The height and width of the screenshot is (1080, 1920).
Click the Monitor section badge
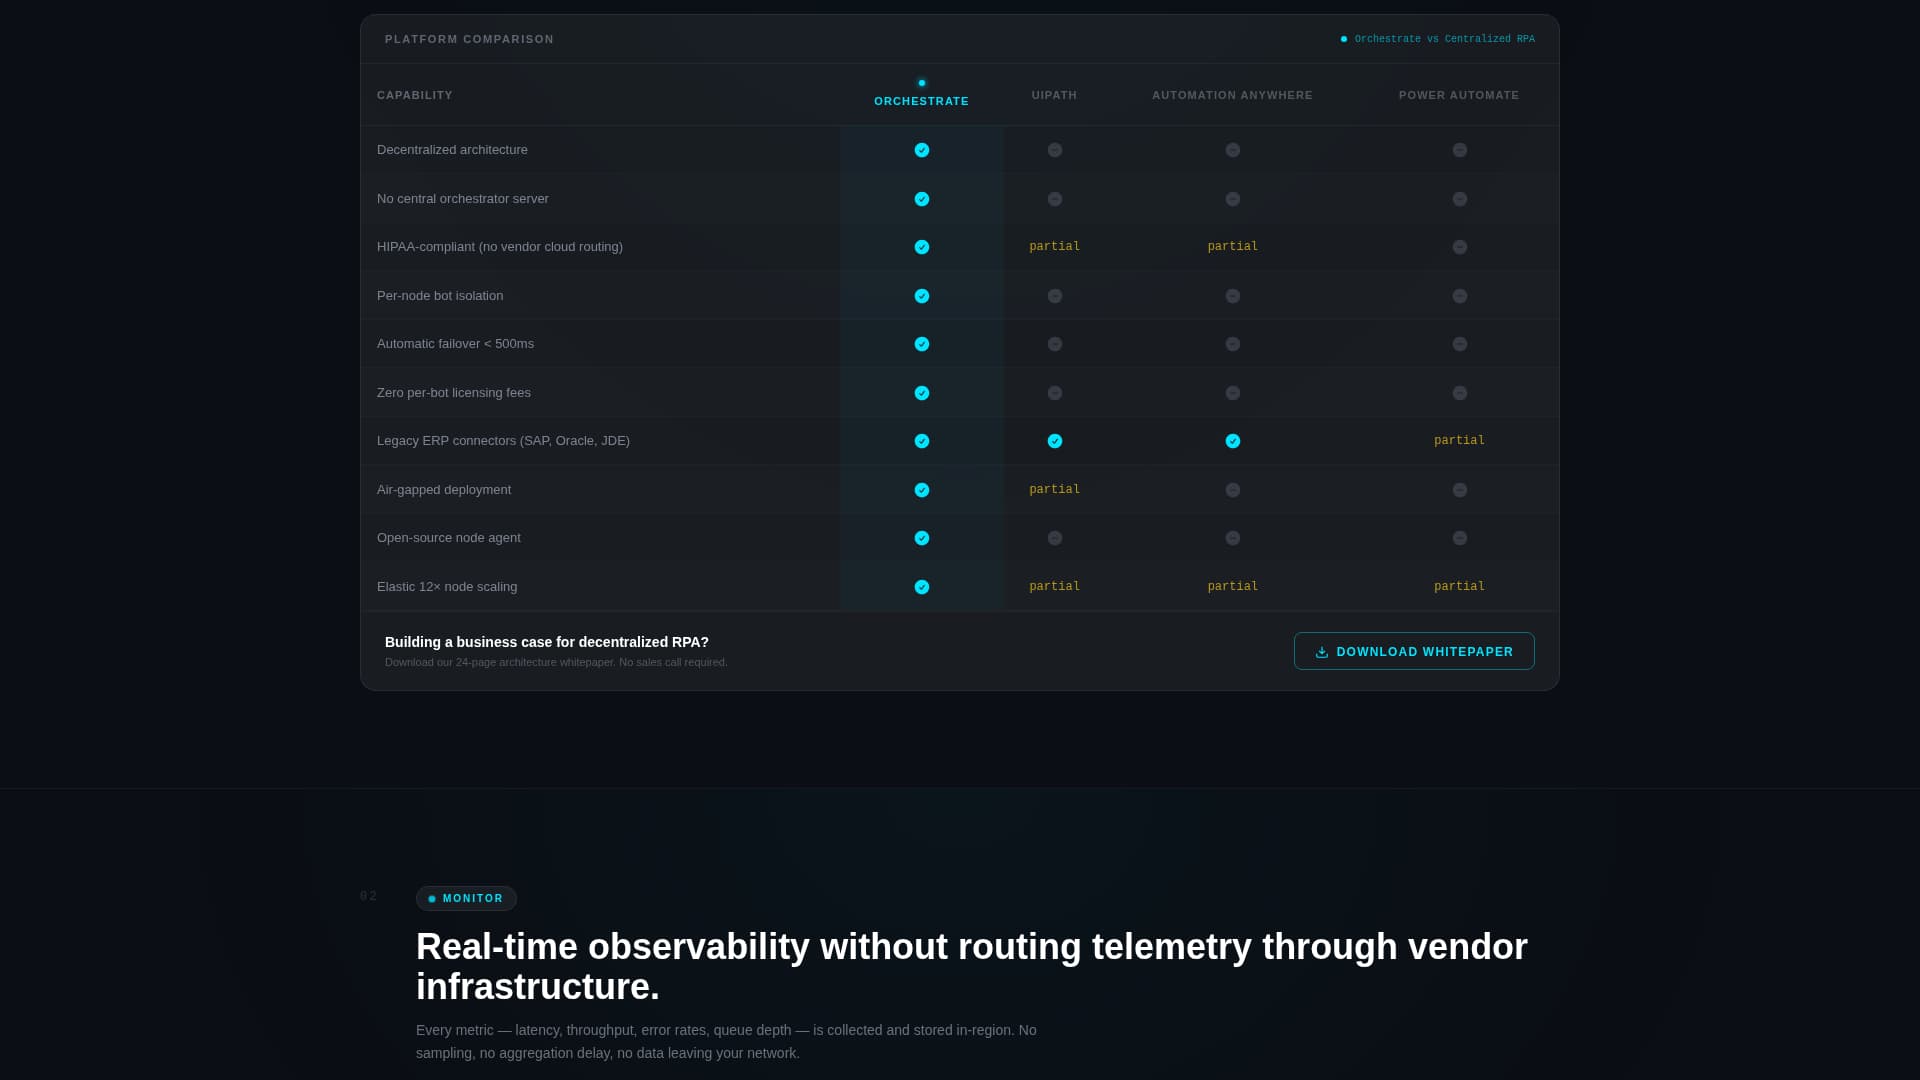tap(466, 898)
